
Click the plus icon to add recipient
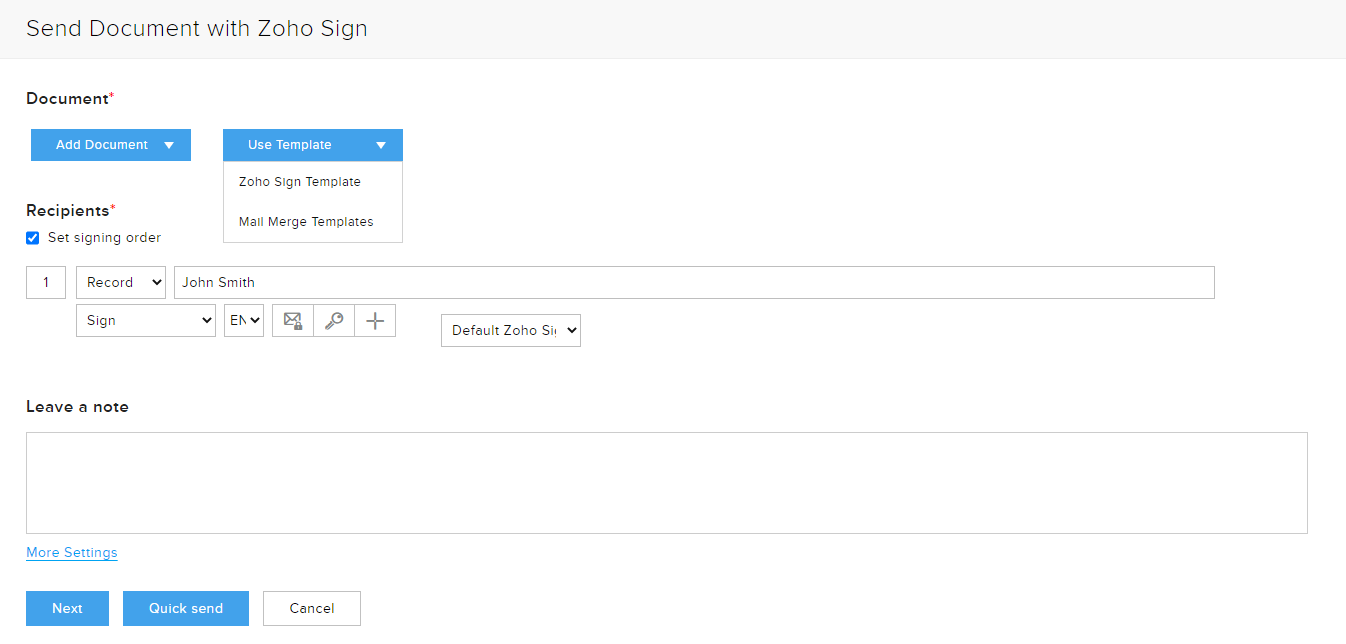pos(375,321)
